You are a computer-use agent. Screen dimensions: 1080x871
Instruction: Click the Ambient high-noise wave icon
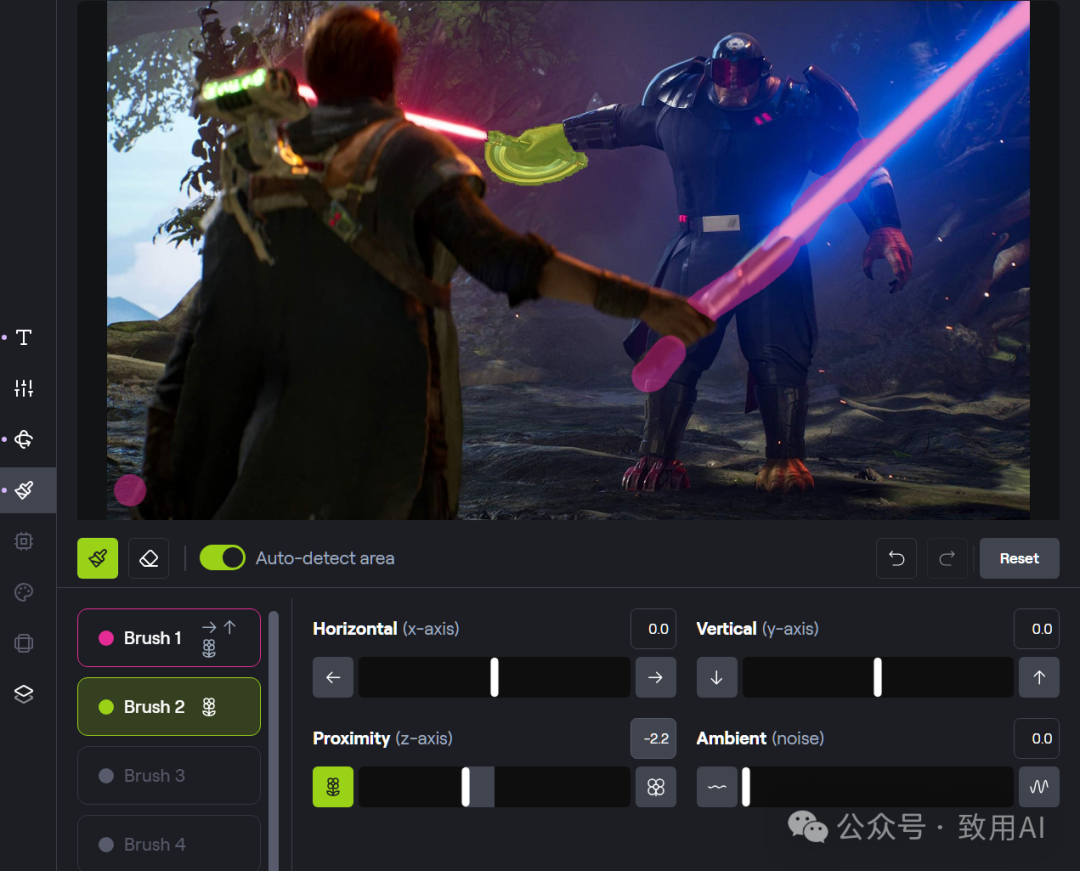point(1039,787)
